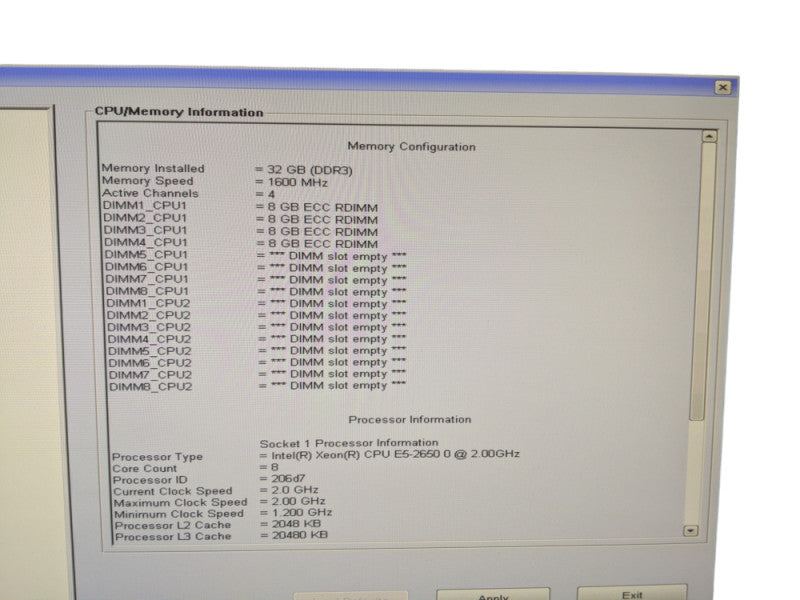Click the Apply button

(x=493, y=596)
